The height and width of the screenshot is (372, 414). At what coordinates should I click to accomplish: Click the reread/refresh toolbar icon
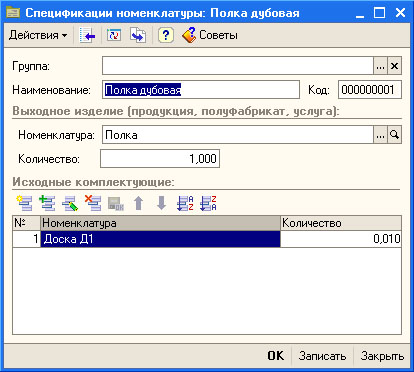pyautogui.click(x=114, y=35)
